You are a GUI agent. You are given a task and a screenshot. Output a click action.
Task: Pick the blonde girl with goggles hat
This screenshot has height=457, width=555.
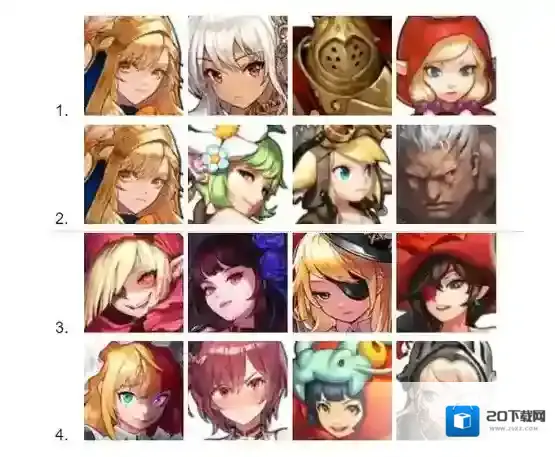[x=342, y=174]
